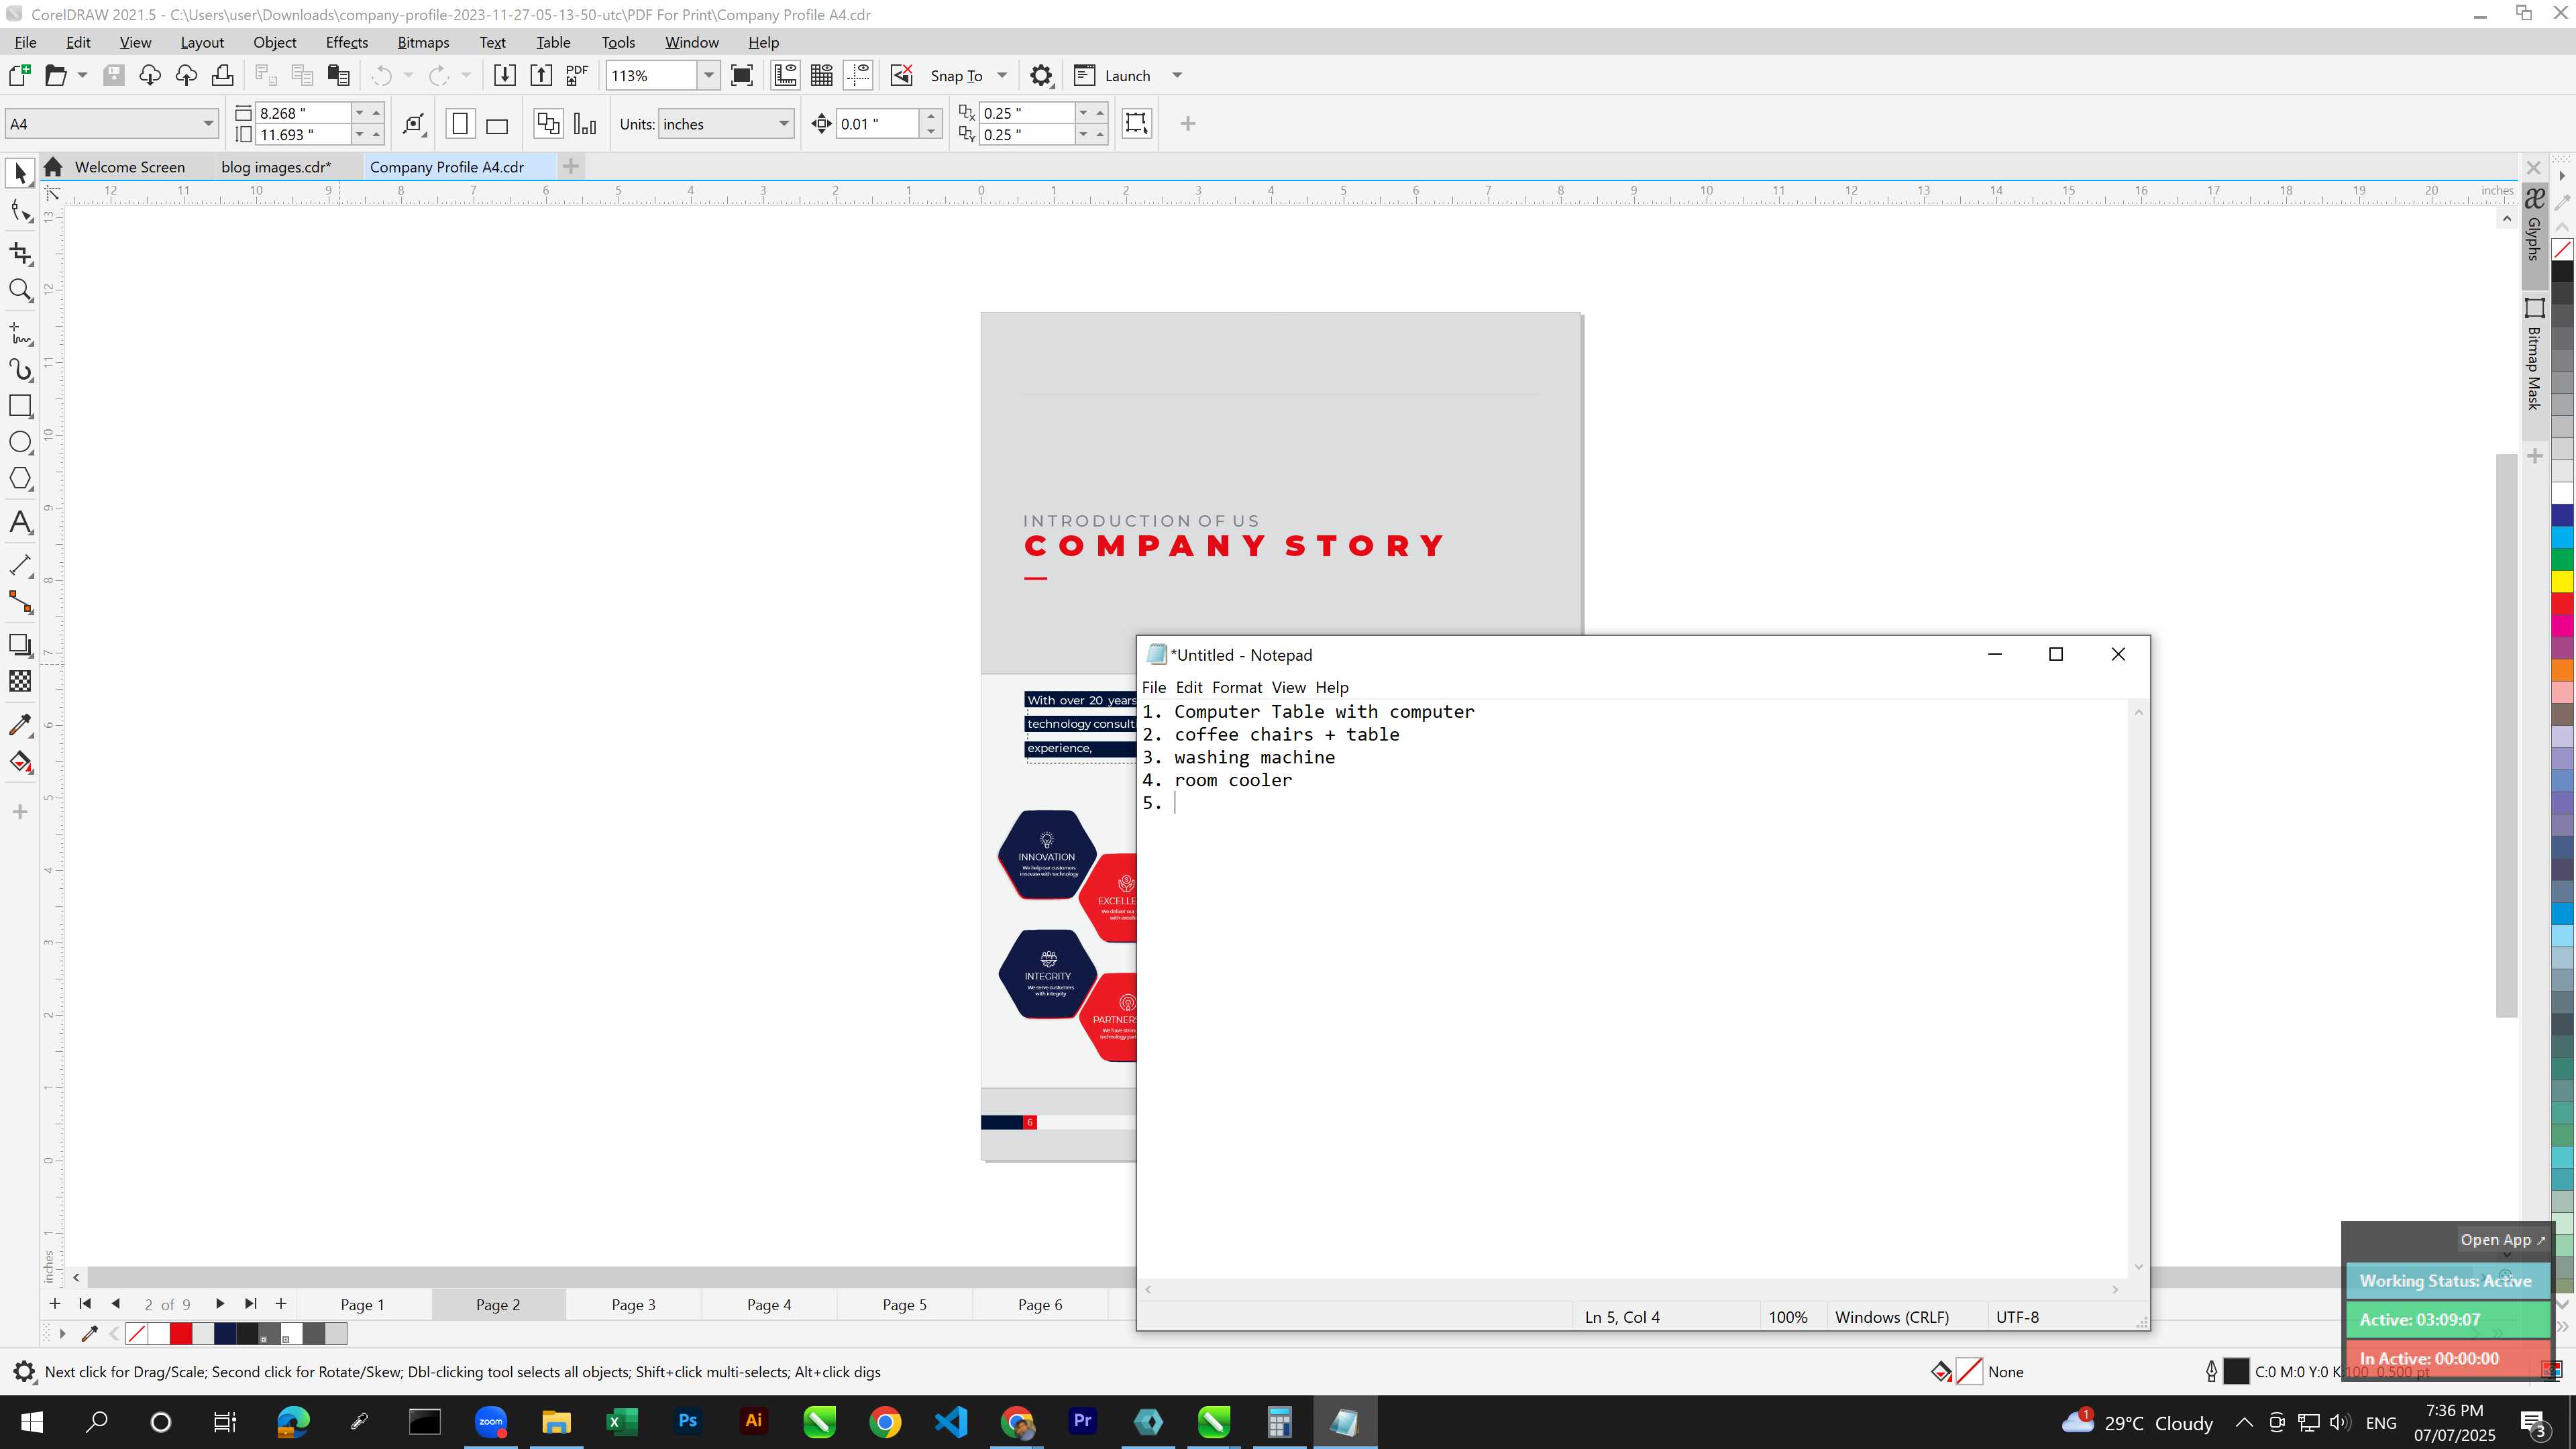Open the Layout menu
The width and height of the screenshot is (2576, 1449).
pos(202,42)
